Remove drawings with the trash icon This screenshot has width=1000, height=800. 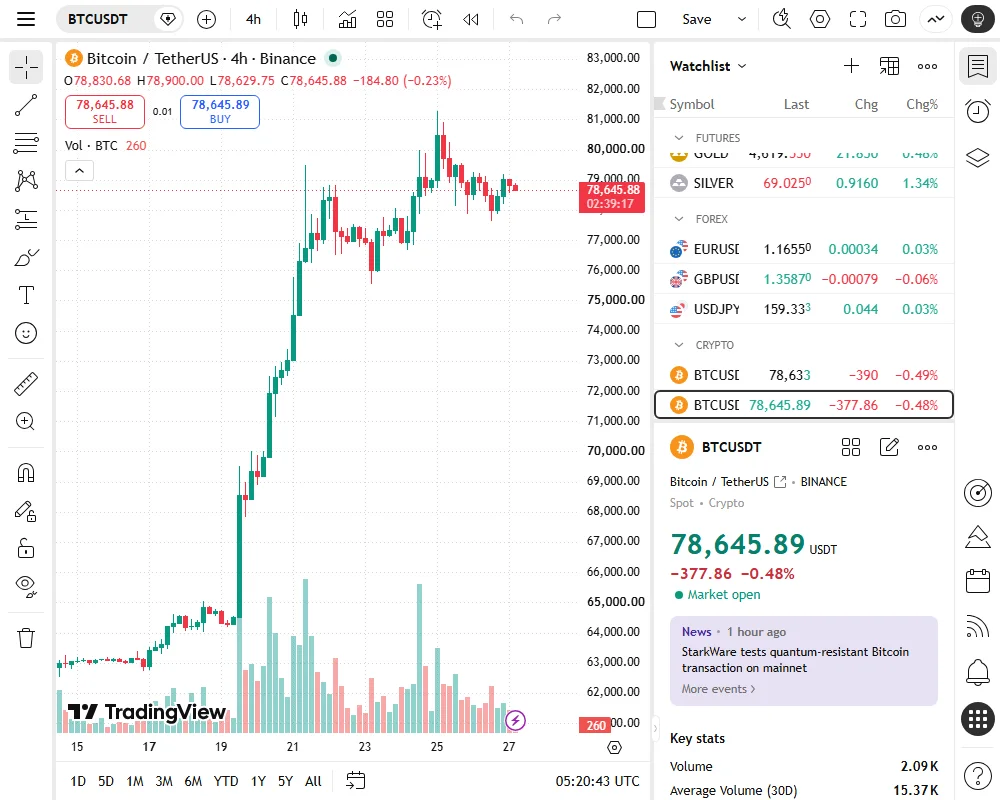[x=26, y=637]
